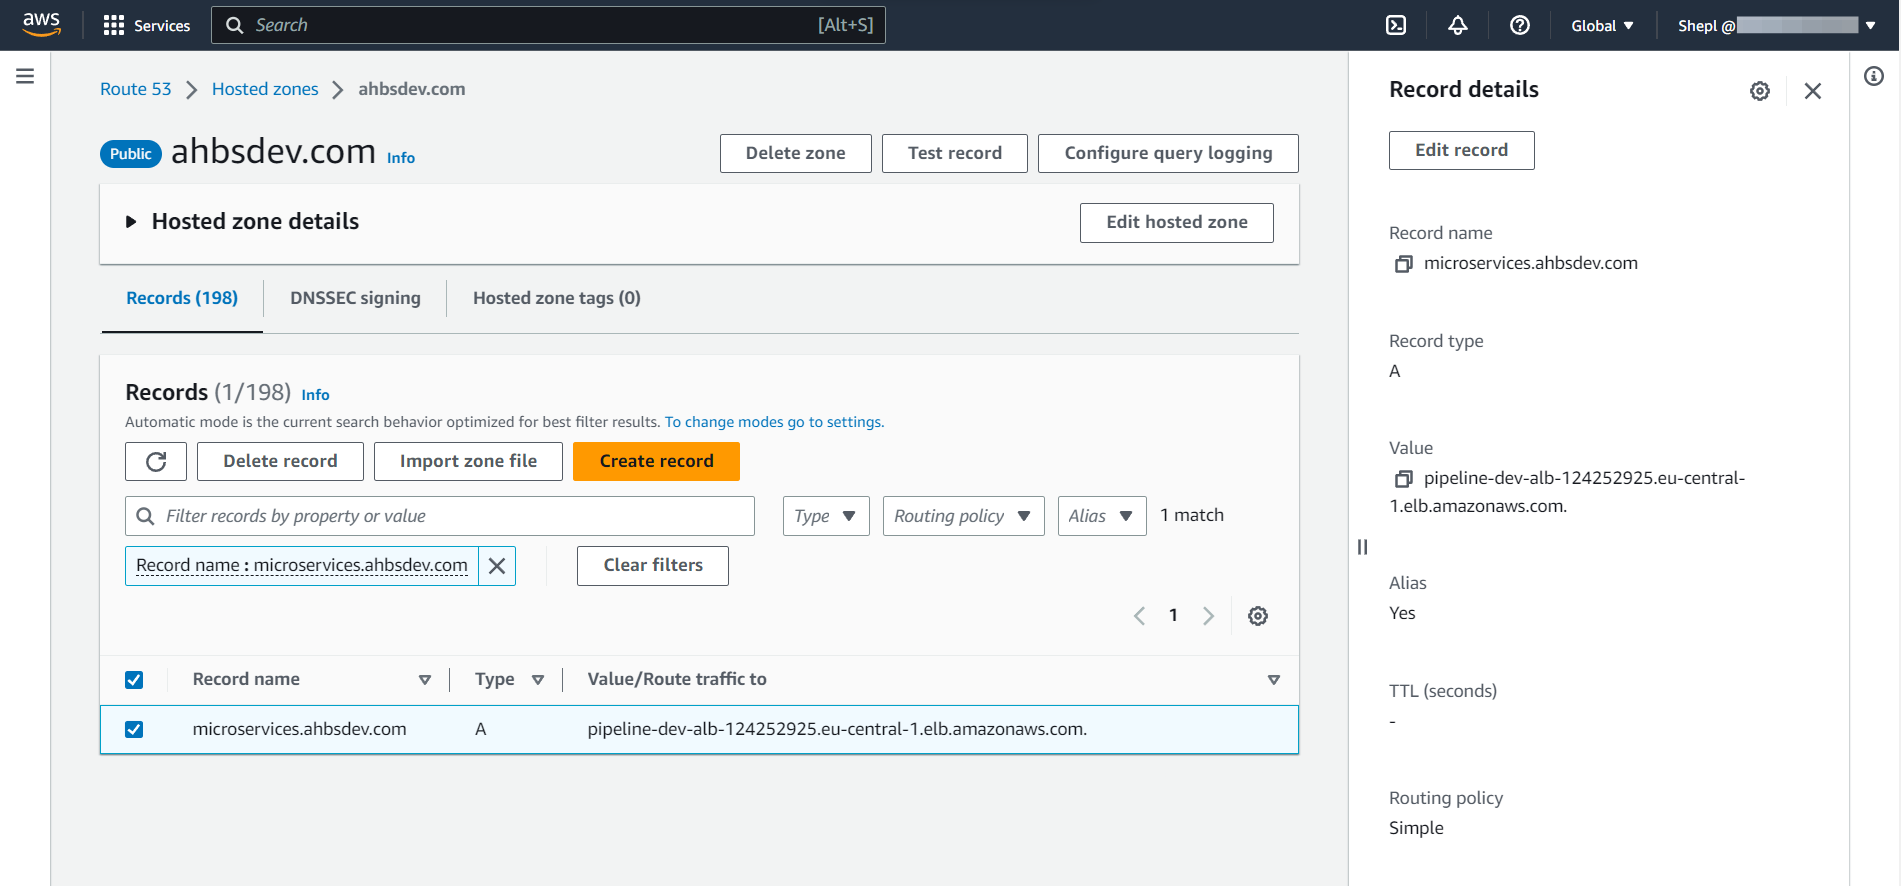Open the Alias filter dropdown
The height and width of the screenshot is (886, 1901).
1102,516
